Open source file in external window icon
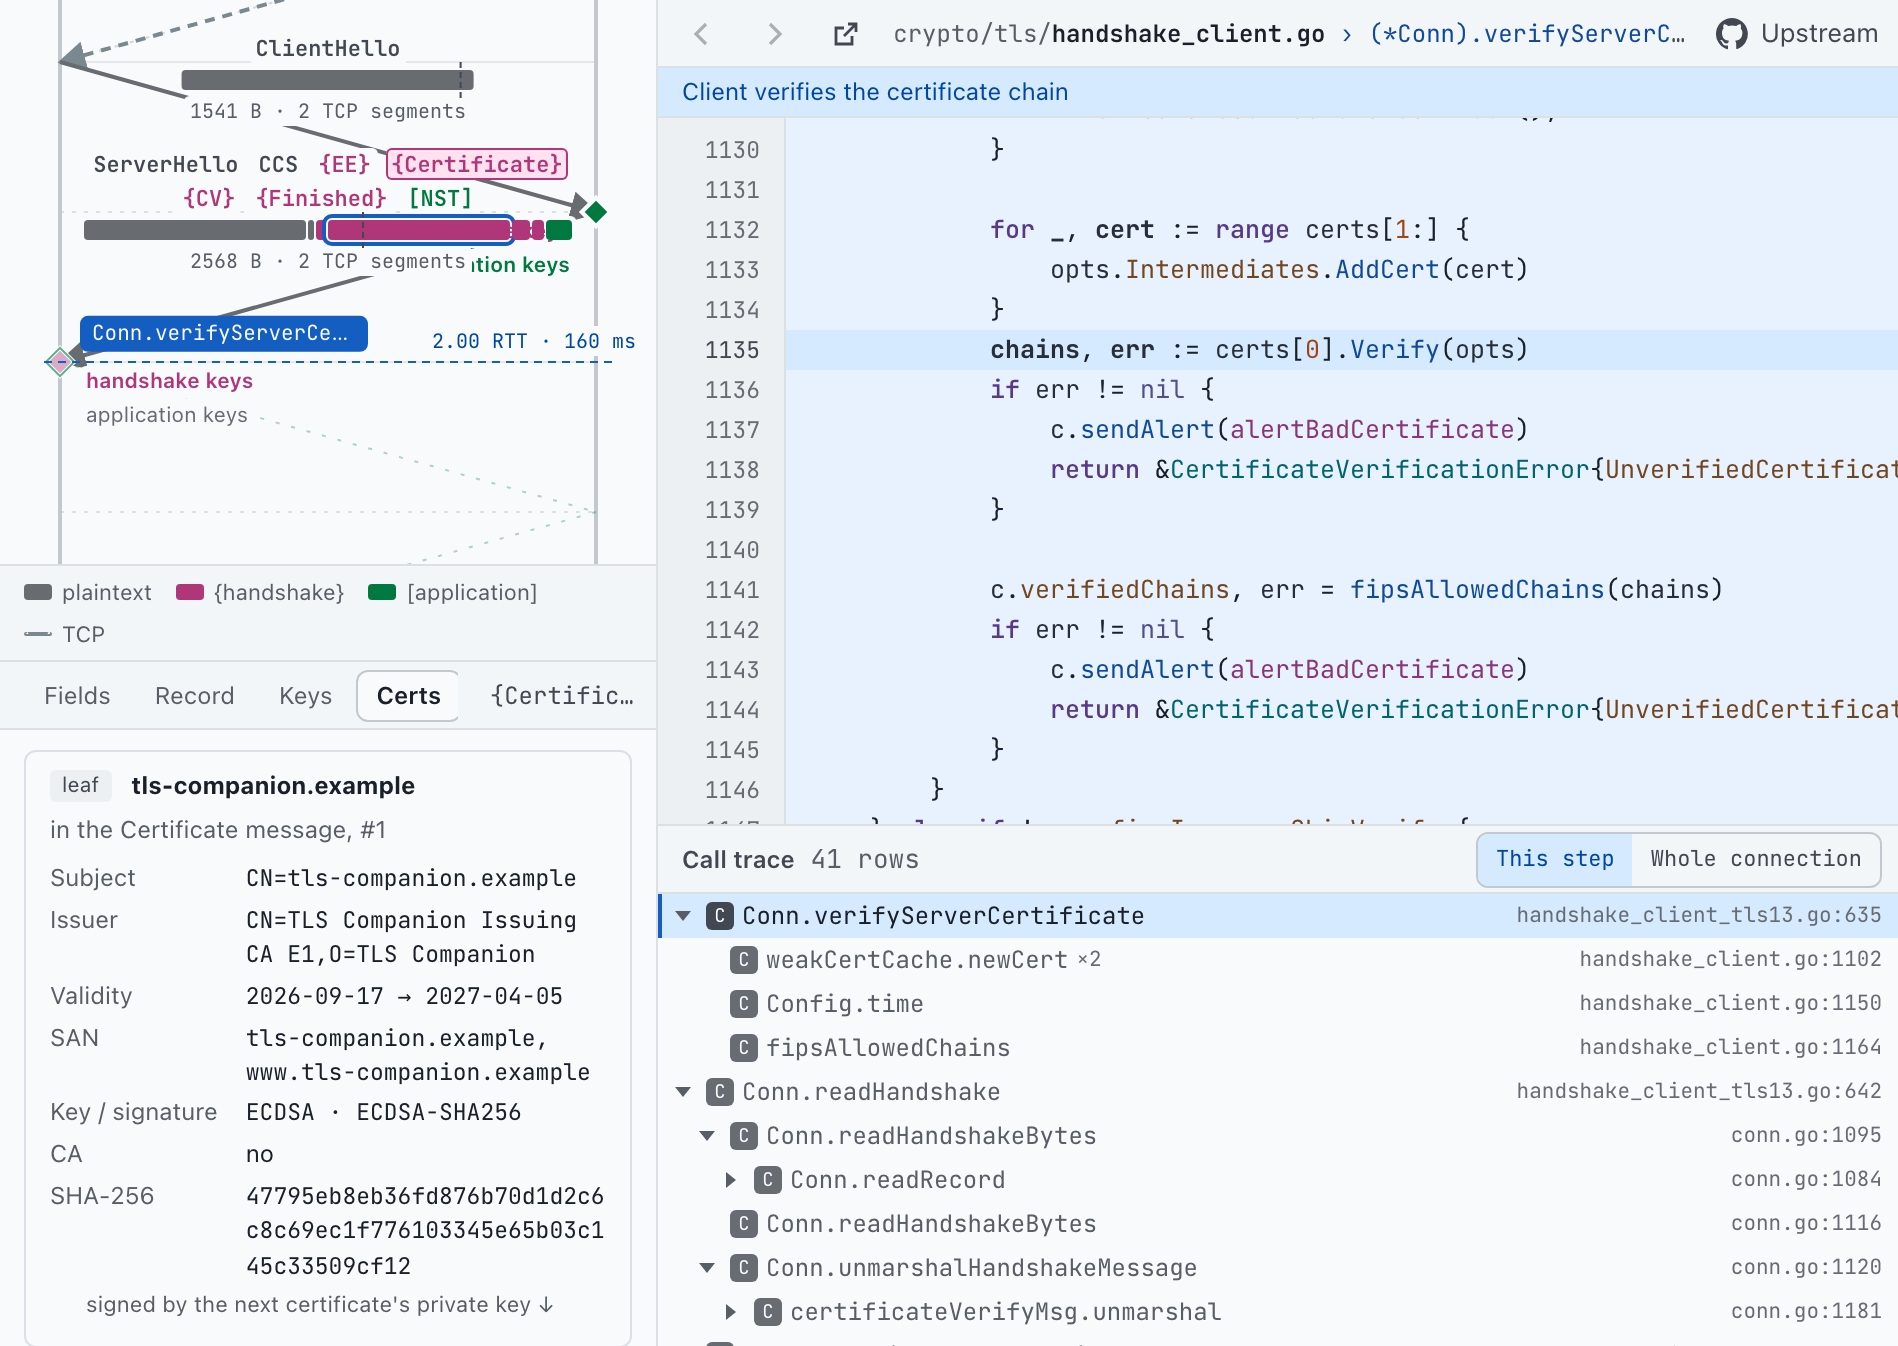 (846, 34)
